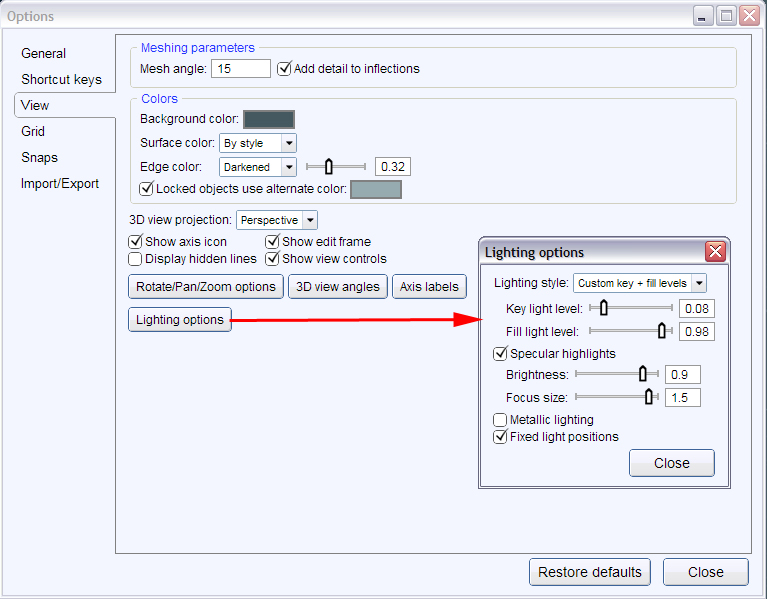
Task: Open Import/Export settings tab
Action: [60, 183]
